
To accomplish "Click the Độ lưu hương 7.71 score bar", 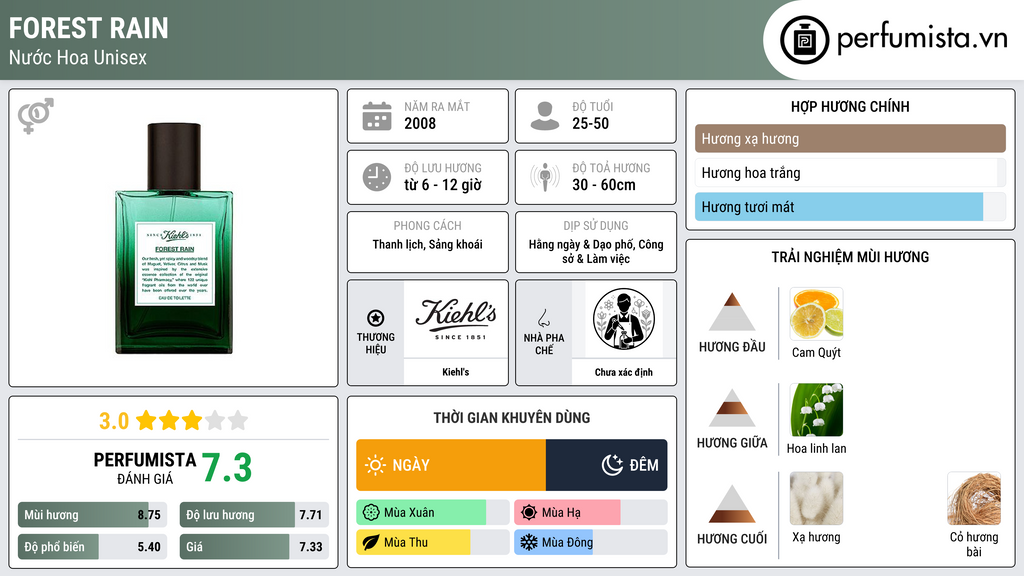I will coord(254,515).
